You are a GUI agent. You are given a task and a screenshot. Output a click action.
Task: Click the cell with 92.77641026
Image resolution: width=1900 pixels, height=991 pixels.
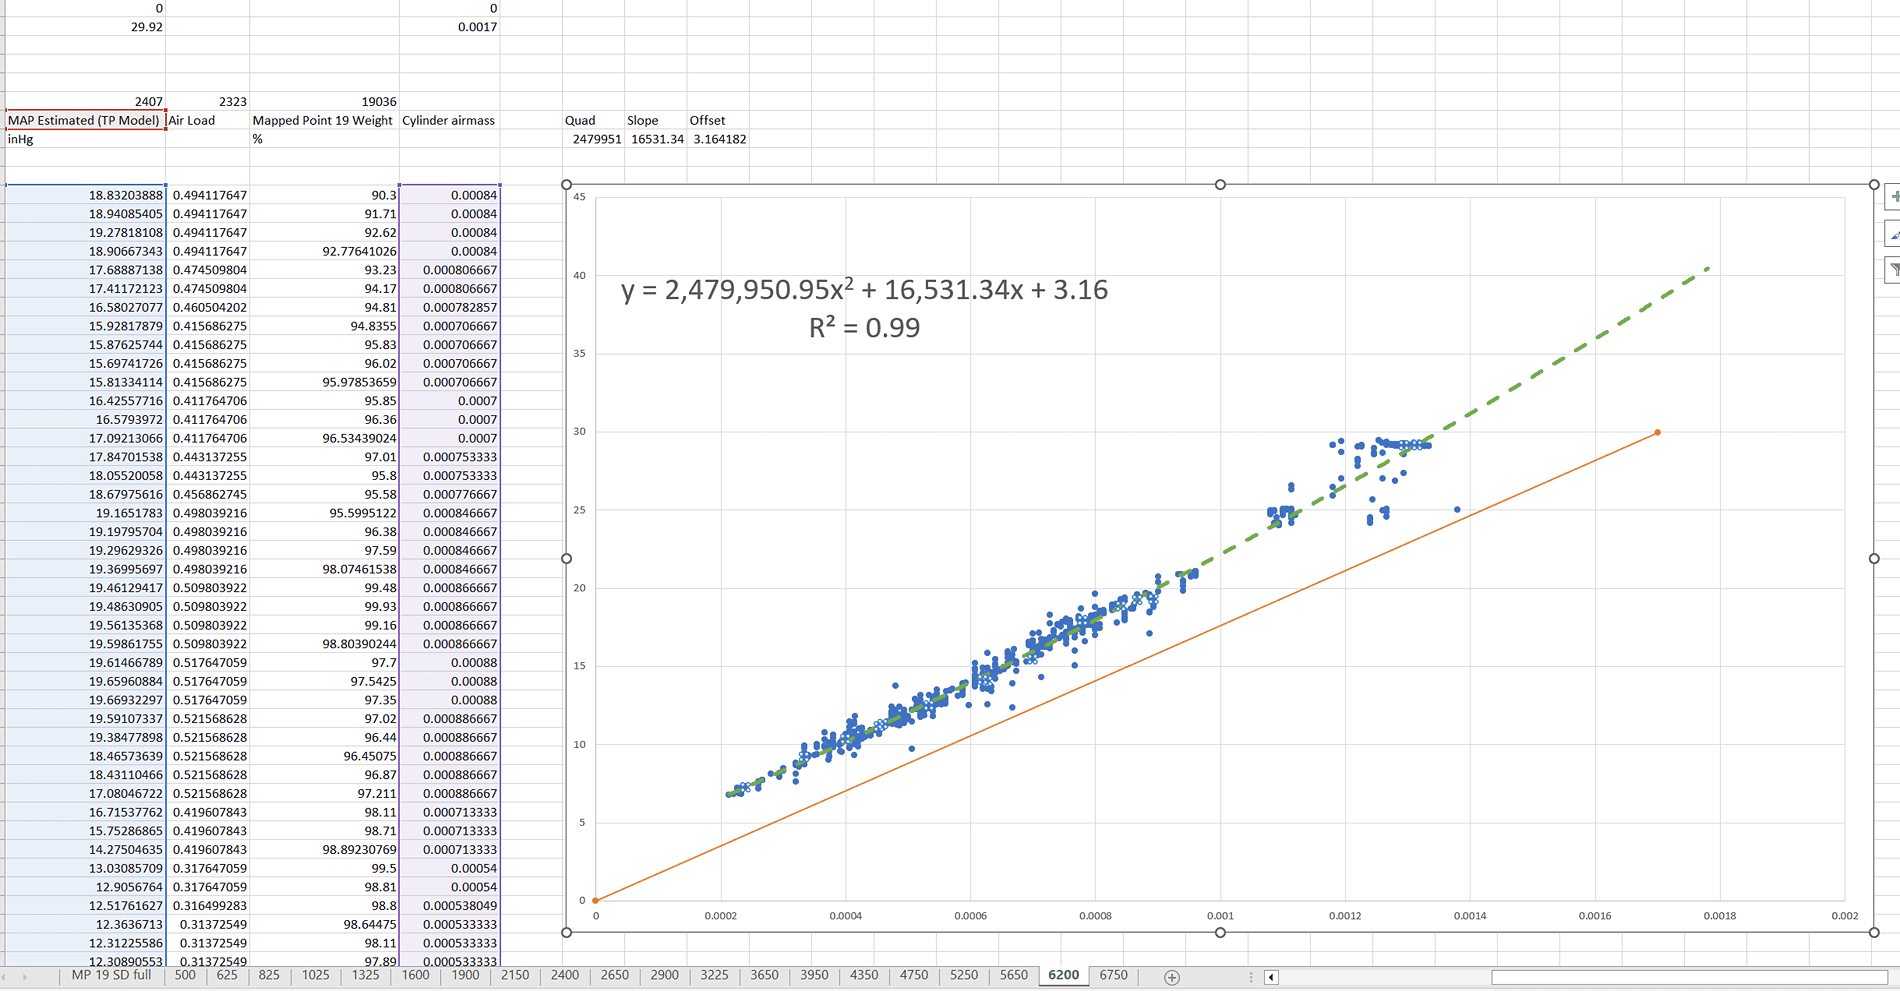click(324, 251)
